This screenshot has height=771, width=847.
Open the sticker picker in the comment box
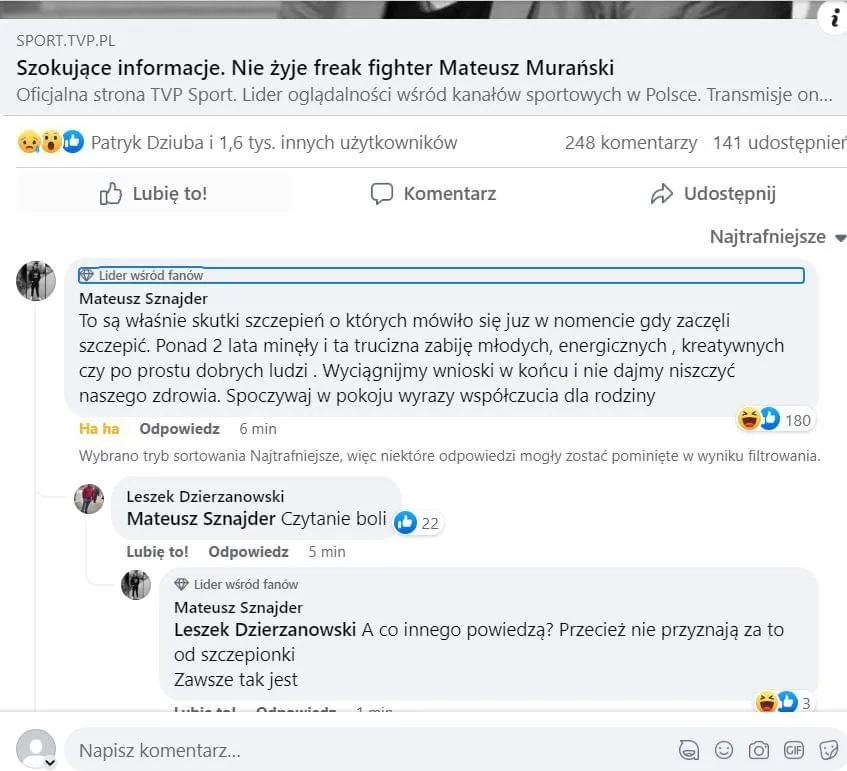[828, 750]
